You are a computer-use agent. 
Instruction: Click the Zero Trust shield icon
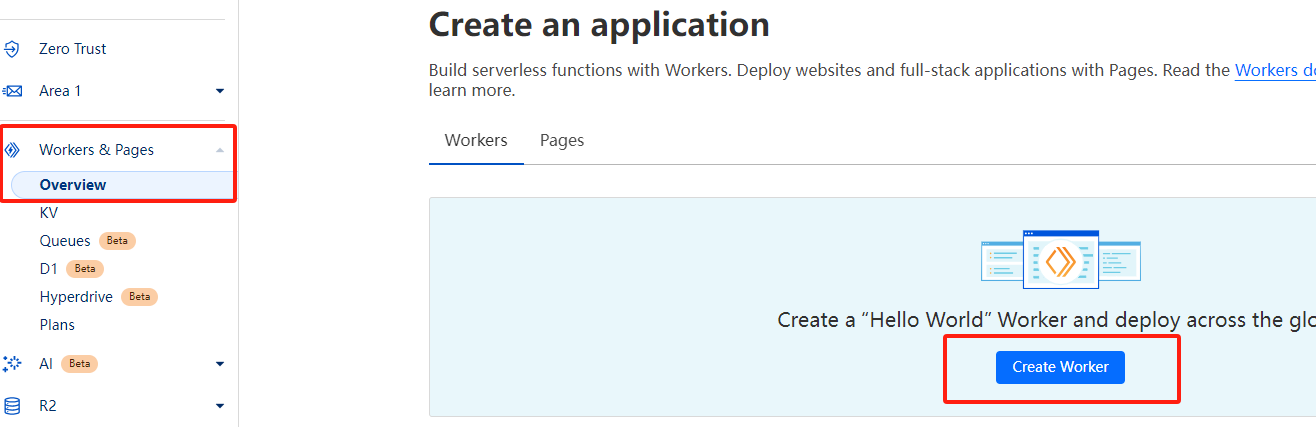click(x=12, y=49)
